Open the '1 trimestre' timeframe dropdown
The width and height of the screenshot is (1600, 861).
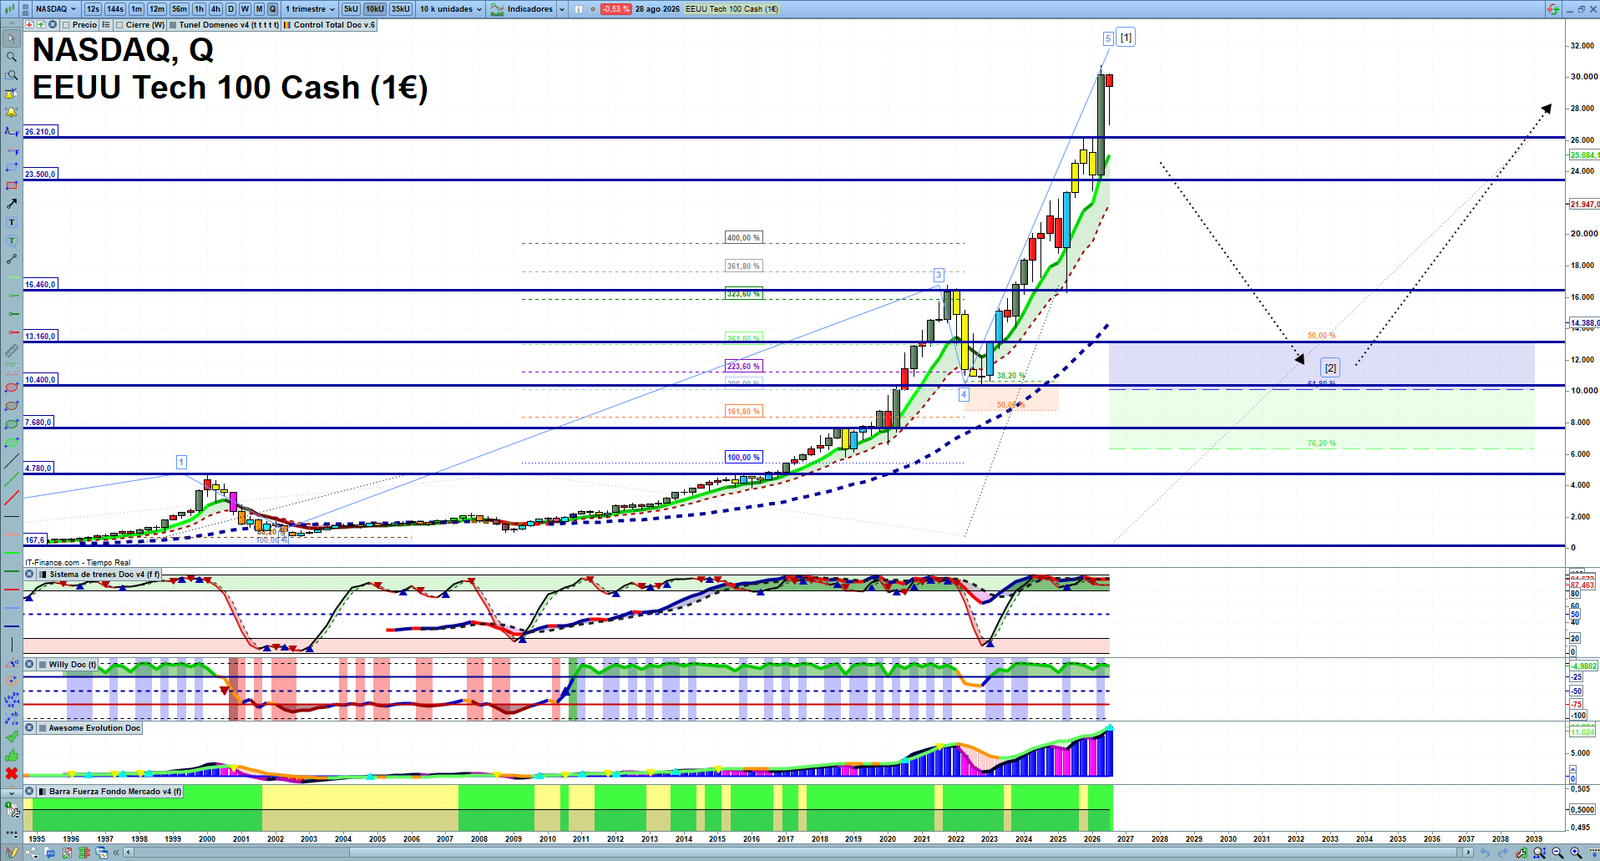click(309, 9)
